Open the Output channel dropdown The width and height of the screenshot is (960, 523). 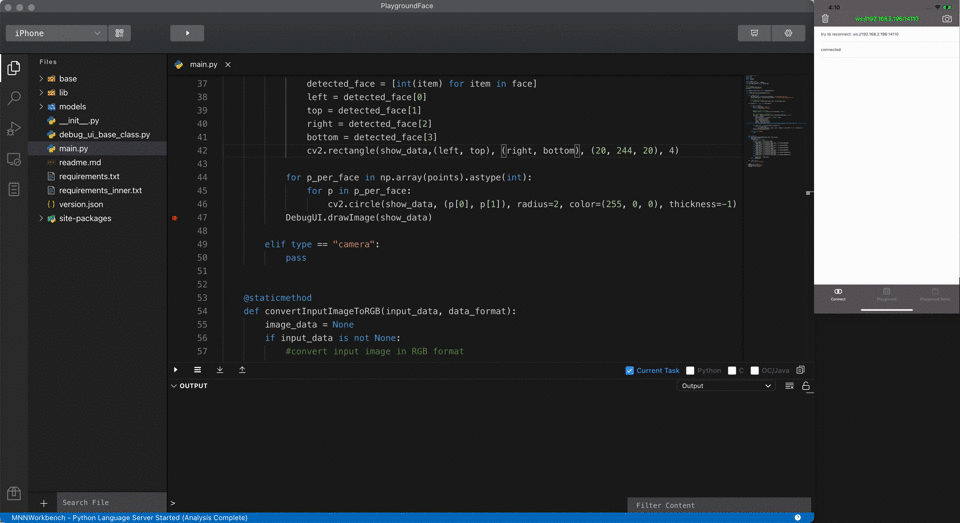[726, 386]
